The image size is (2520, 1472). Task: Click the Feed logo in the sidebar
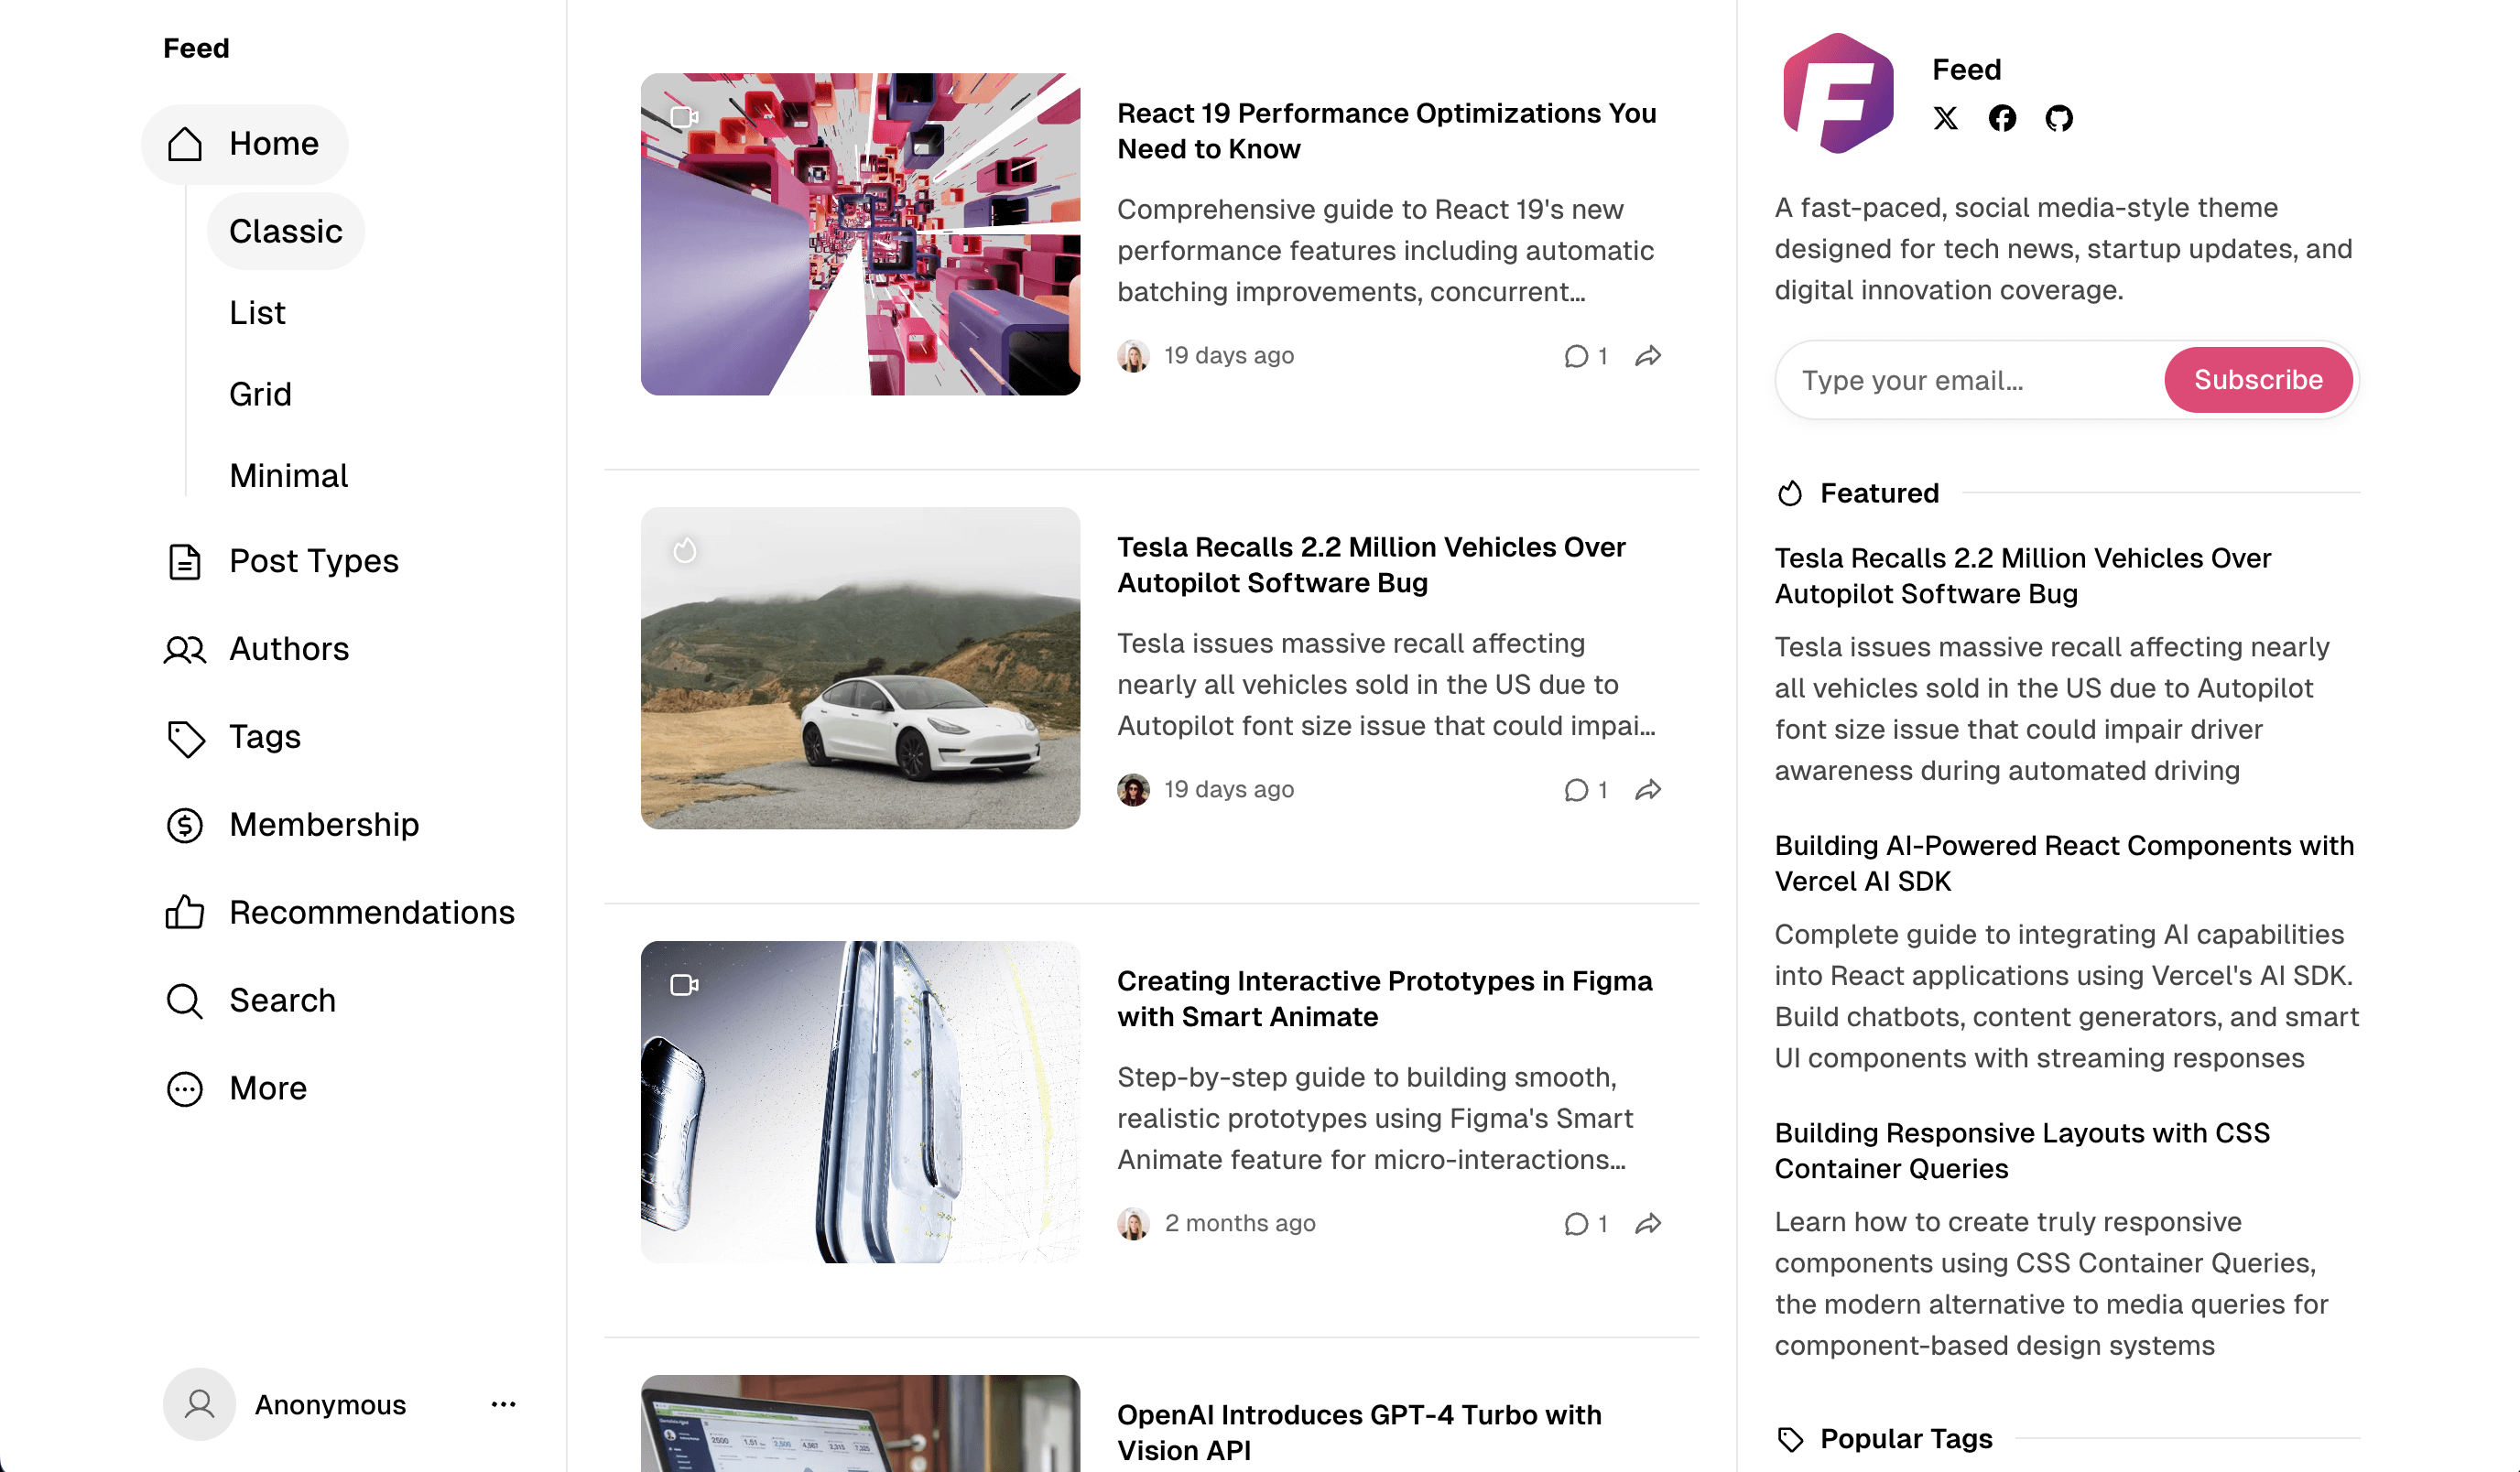(x=196, y=48)
